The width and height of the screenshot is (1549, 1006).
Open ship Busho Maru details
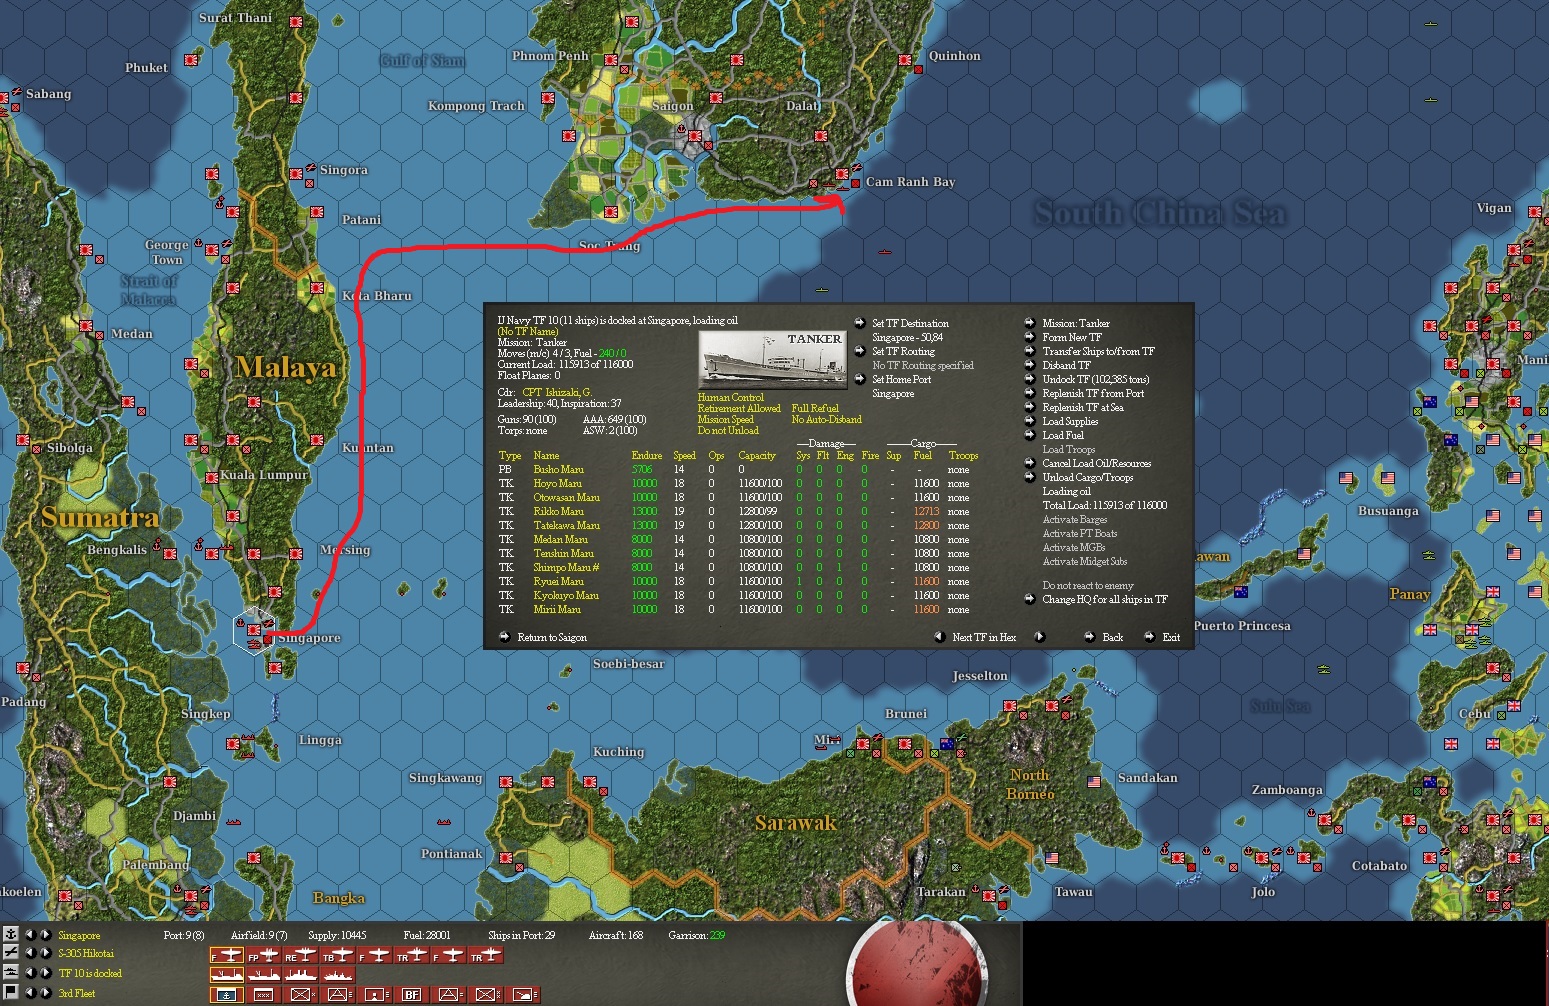coord(558,469)
